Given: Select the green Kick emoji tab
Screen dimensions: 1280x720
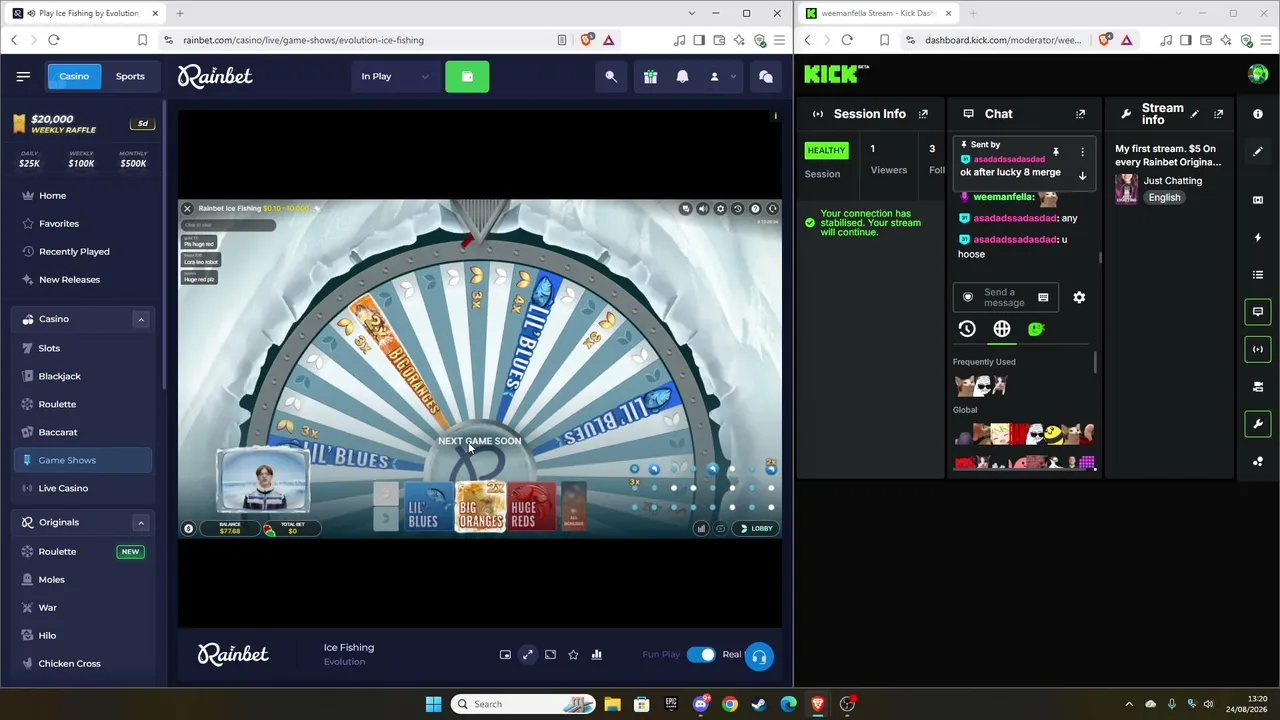Looking at the screenshot, I should (1036, 329).
